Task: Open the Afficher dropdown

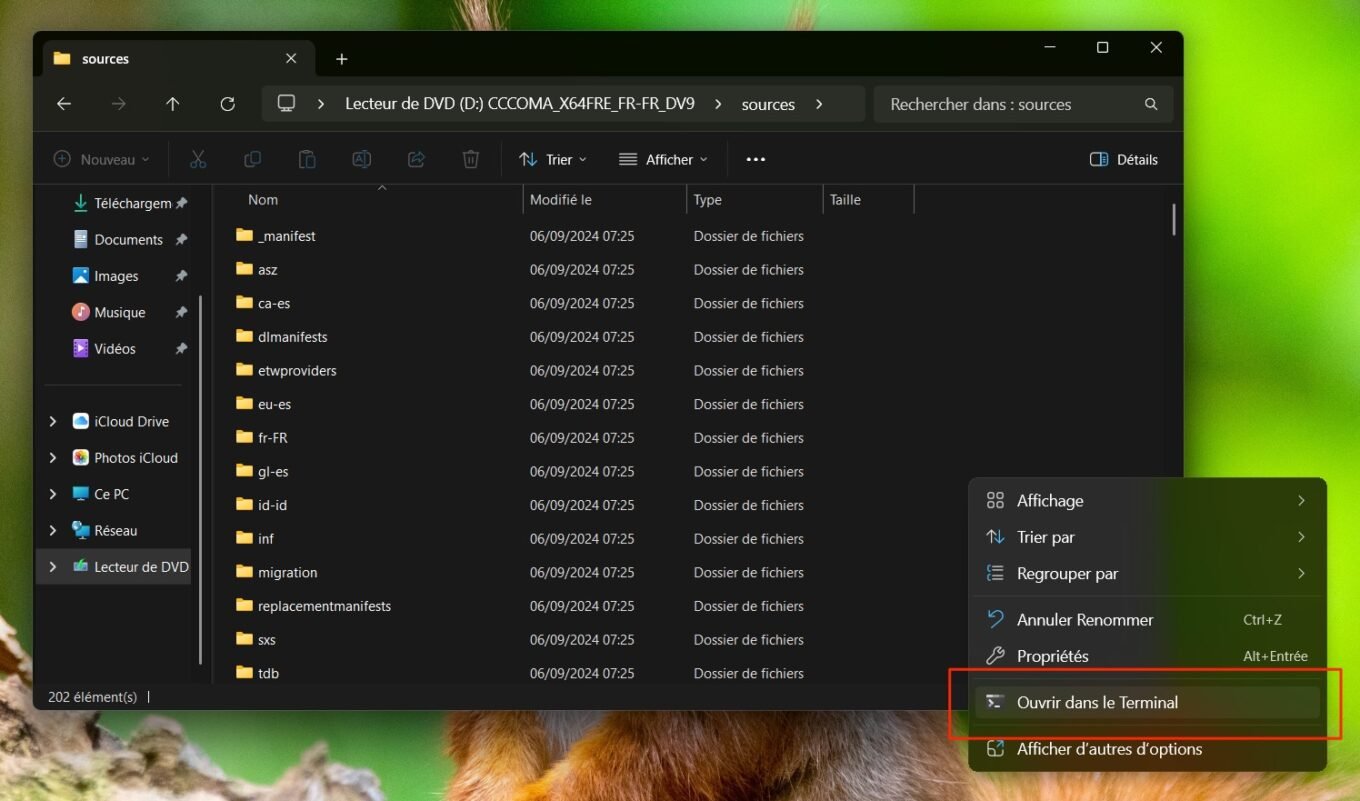Action: (662, 159)
